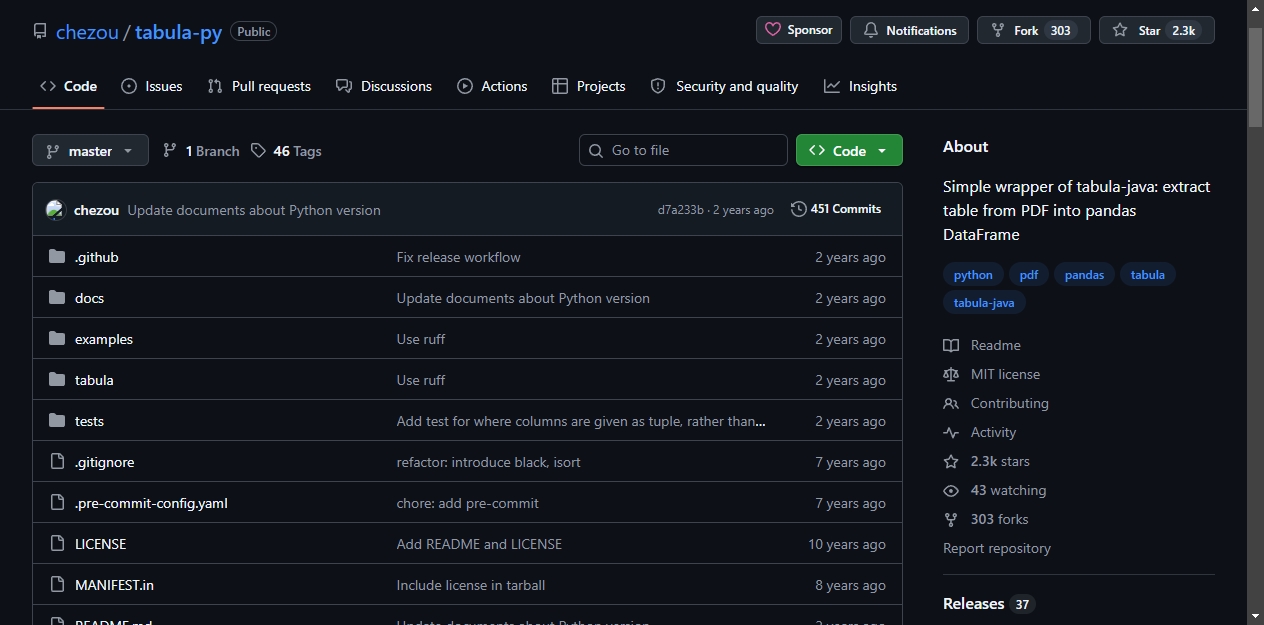
Task: View the 1 Branch link
Action: click(x=201, y=151)
